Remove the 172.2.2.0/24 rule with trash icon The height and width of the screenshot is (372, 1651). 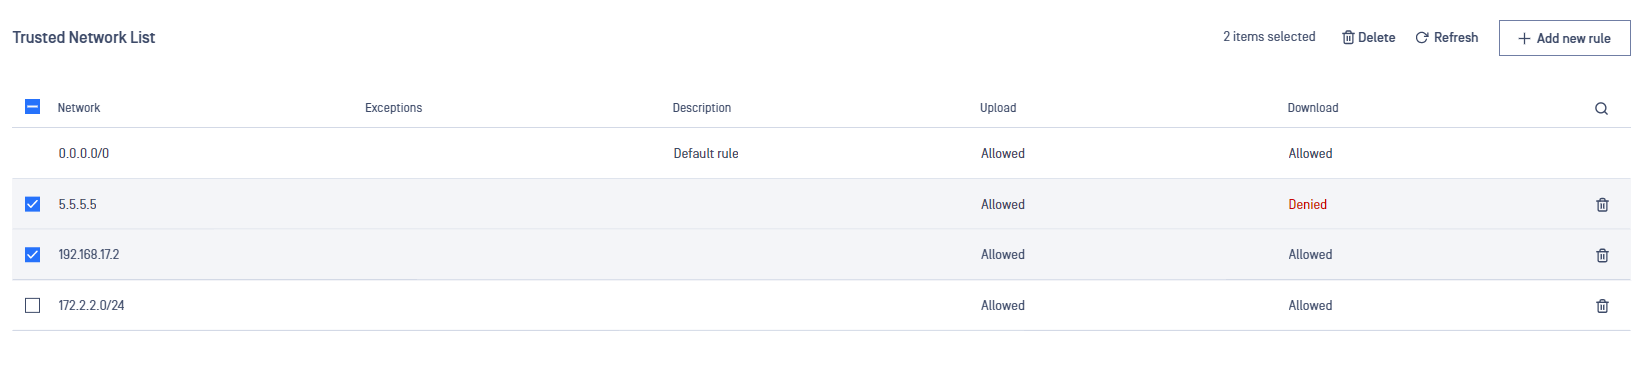tap(1602, 306)
